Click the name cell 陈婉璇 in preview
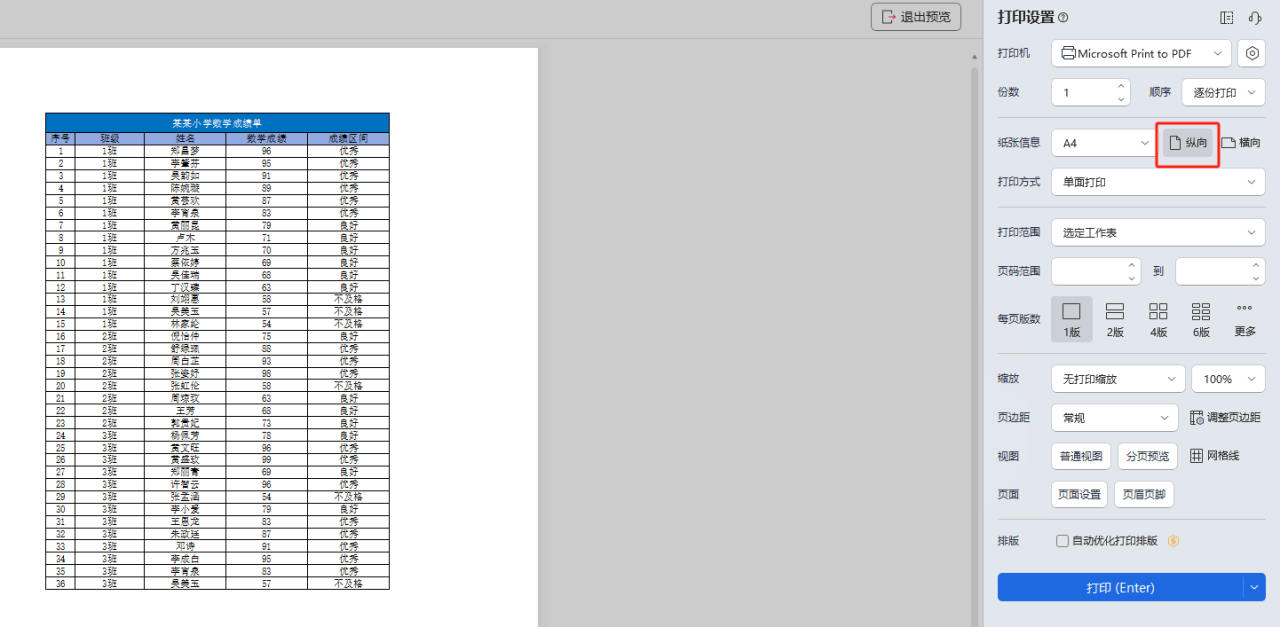 pos(185,188)
